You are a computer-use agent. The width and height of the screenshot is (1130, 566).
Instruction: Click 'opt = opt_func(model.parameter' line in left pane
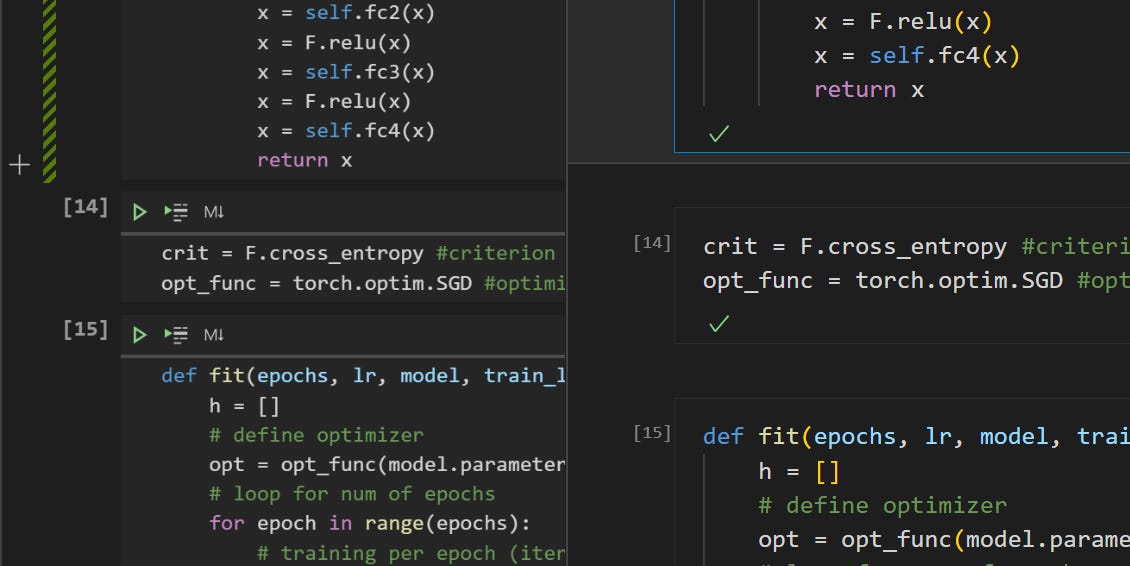point(387,465)
